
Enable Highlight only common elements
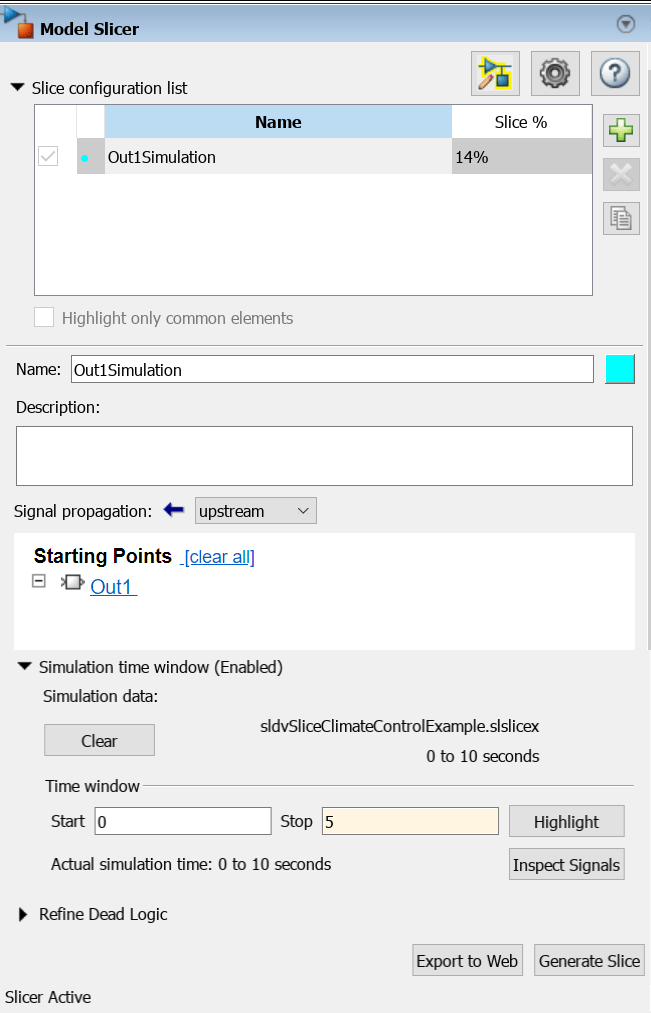pyautogui.click(x=44, y=318)
